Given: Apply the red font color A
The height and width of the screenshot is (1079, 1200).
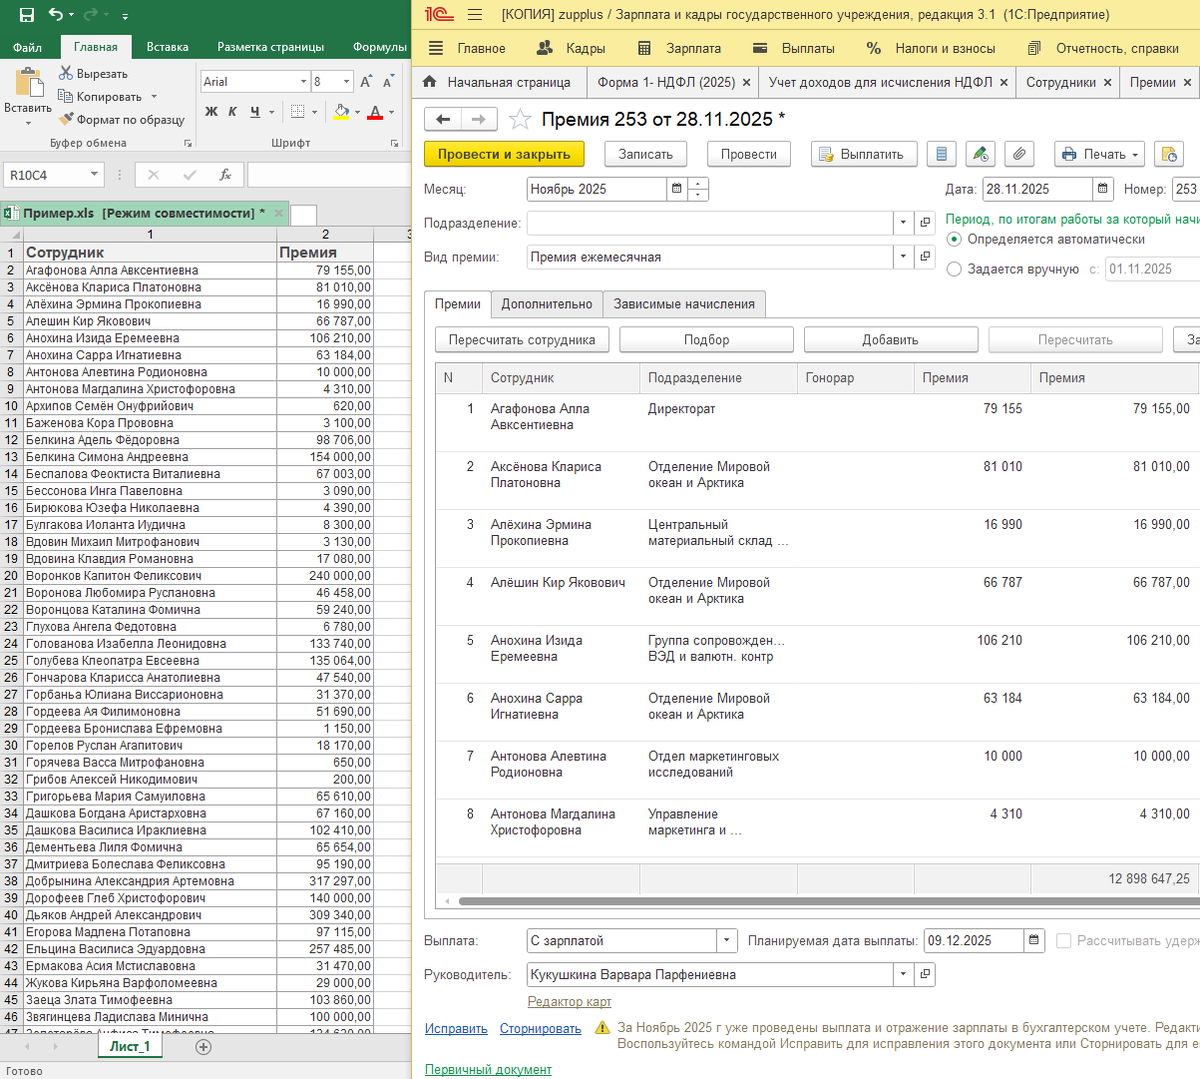Looking at the screenshot, I should (375, 112).
